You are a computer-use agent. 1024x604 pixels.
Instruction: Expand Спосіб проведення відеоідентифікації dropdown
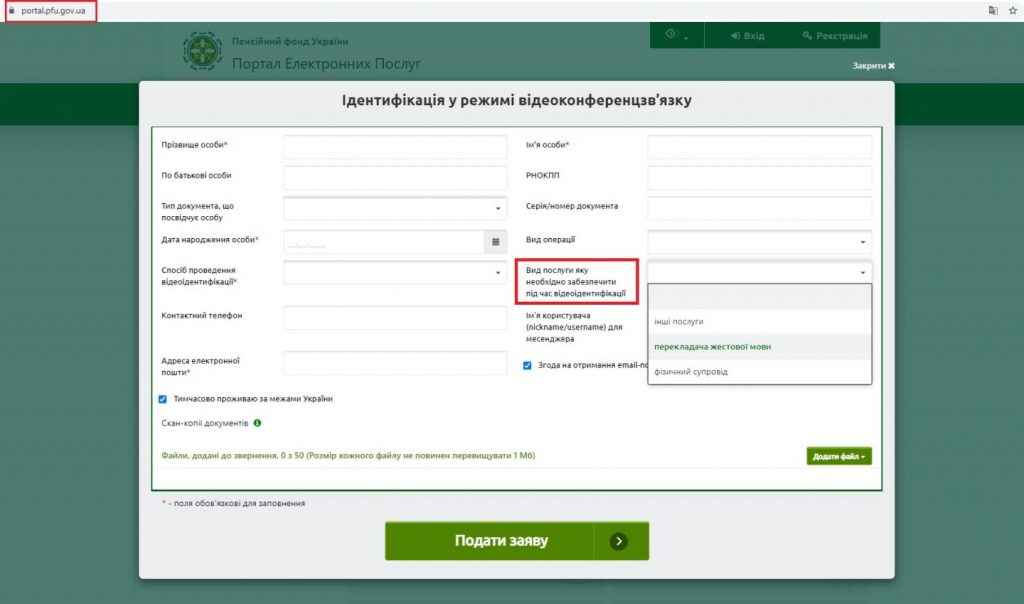(x=395, y=272)
